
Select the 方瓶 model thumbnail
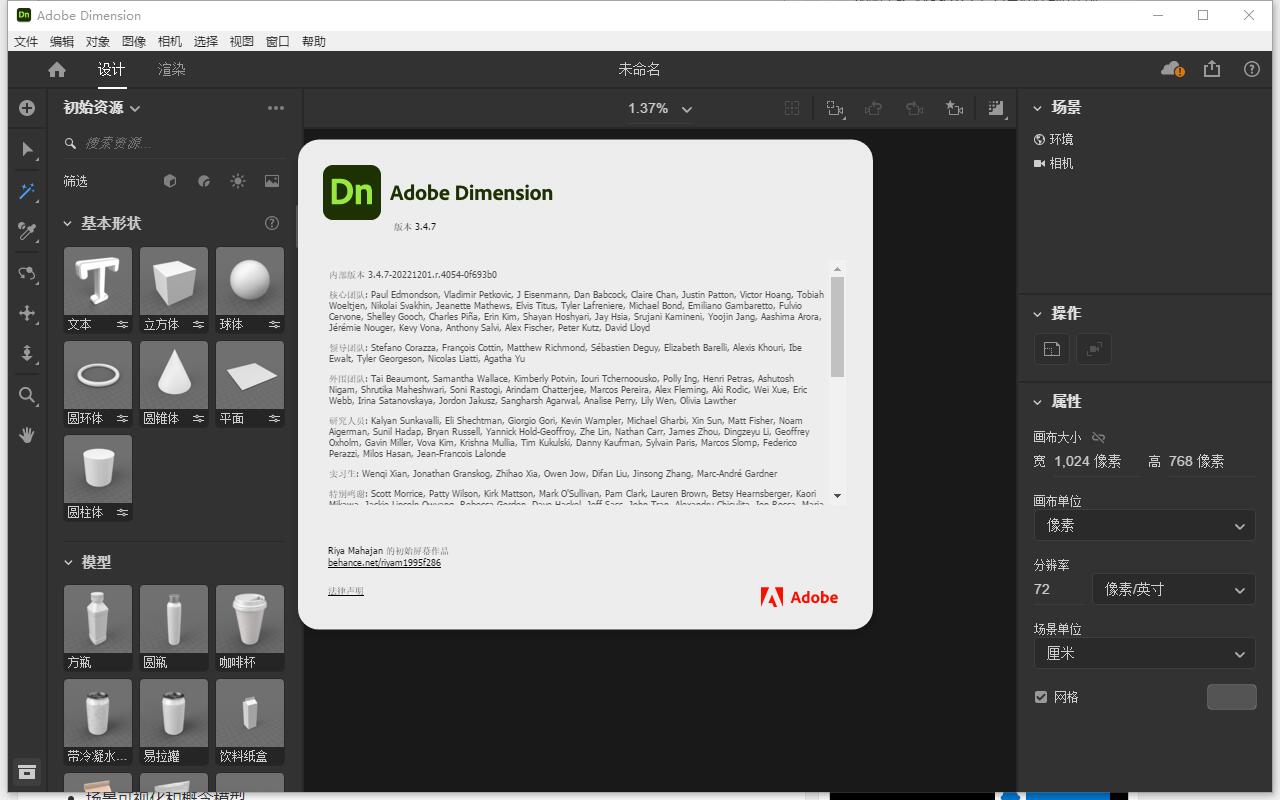pyautogui.click(x=98, y=619)
